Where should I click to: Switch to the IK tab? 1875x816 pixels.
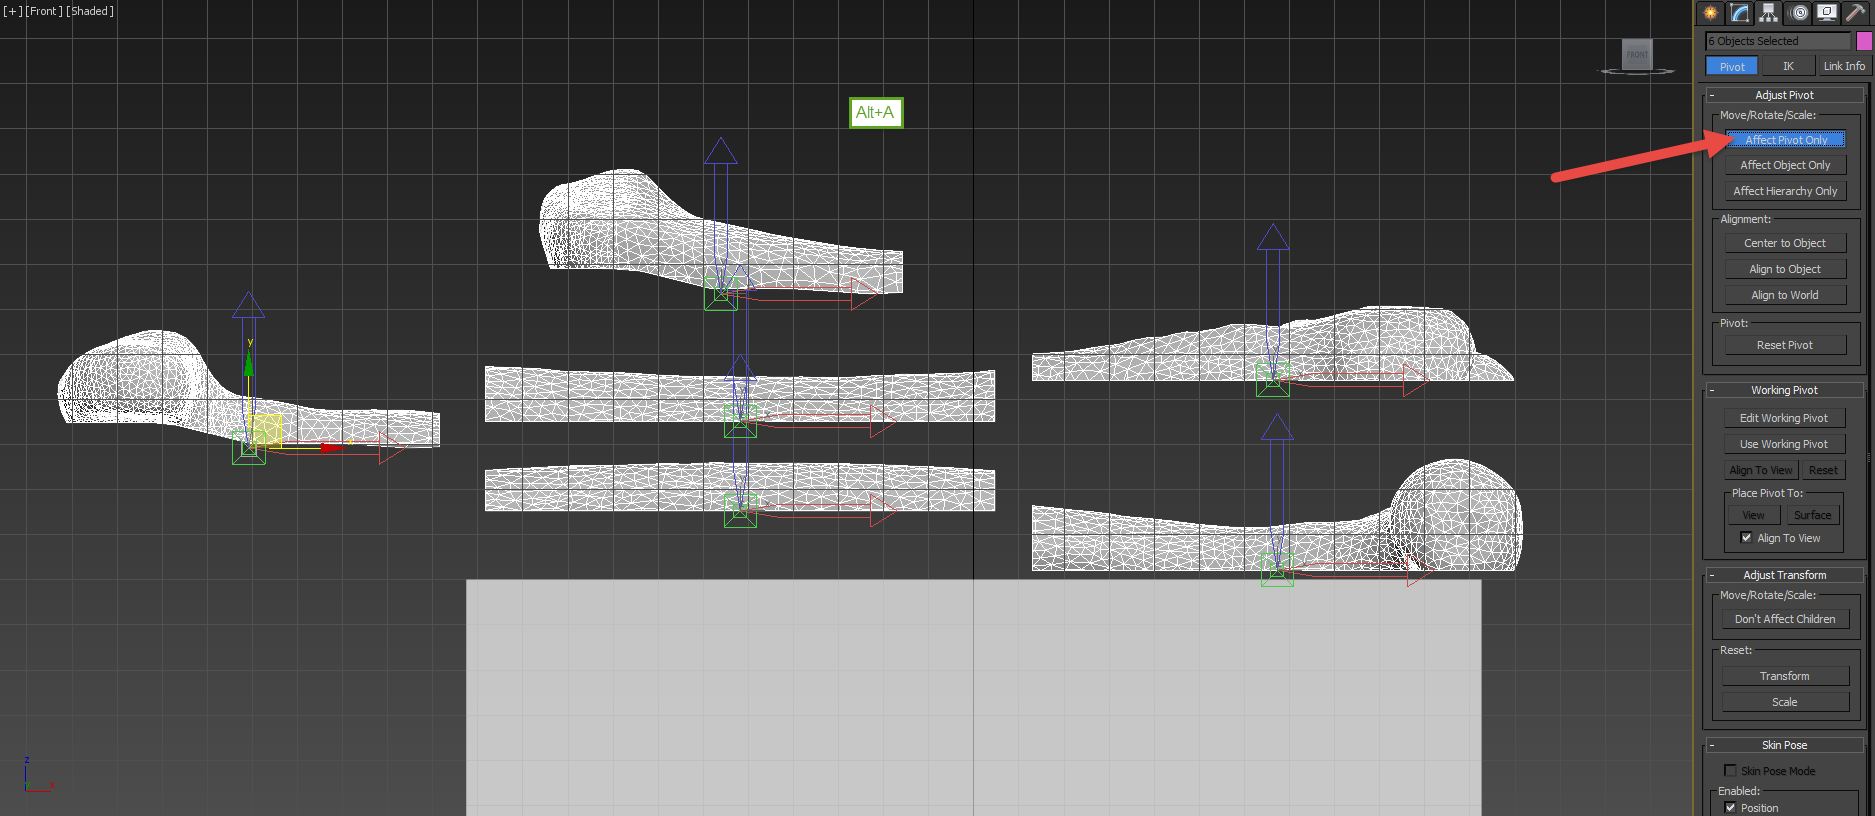[1788, 66]
